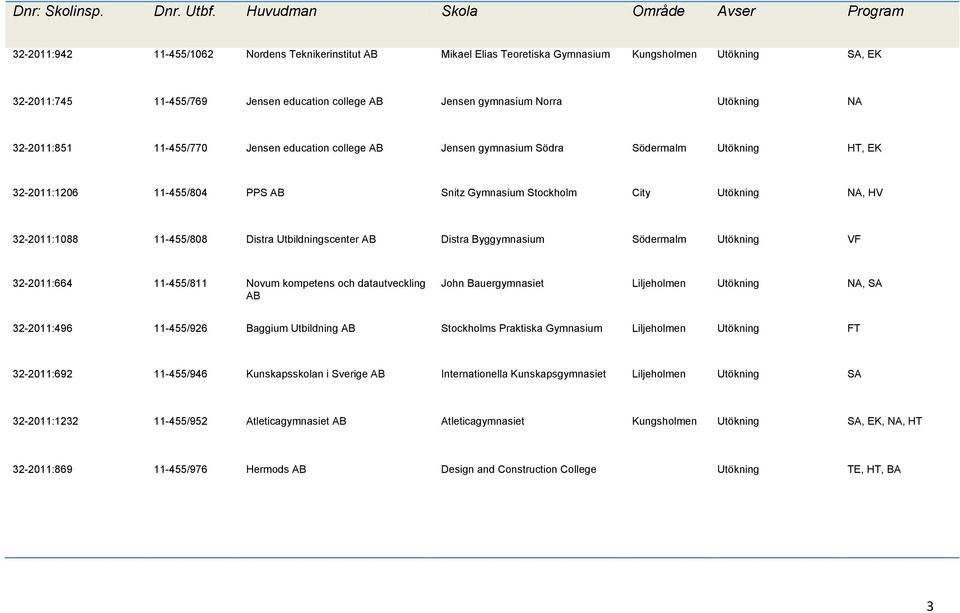Click the 'Avser' column header
The width and height of the screenshot is (960, 613).
(737, 12)
